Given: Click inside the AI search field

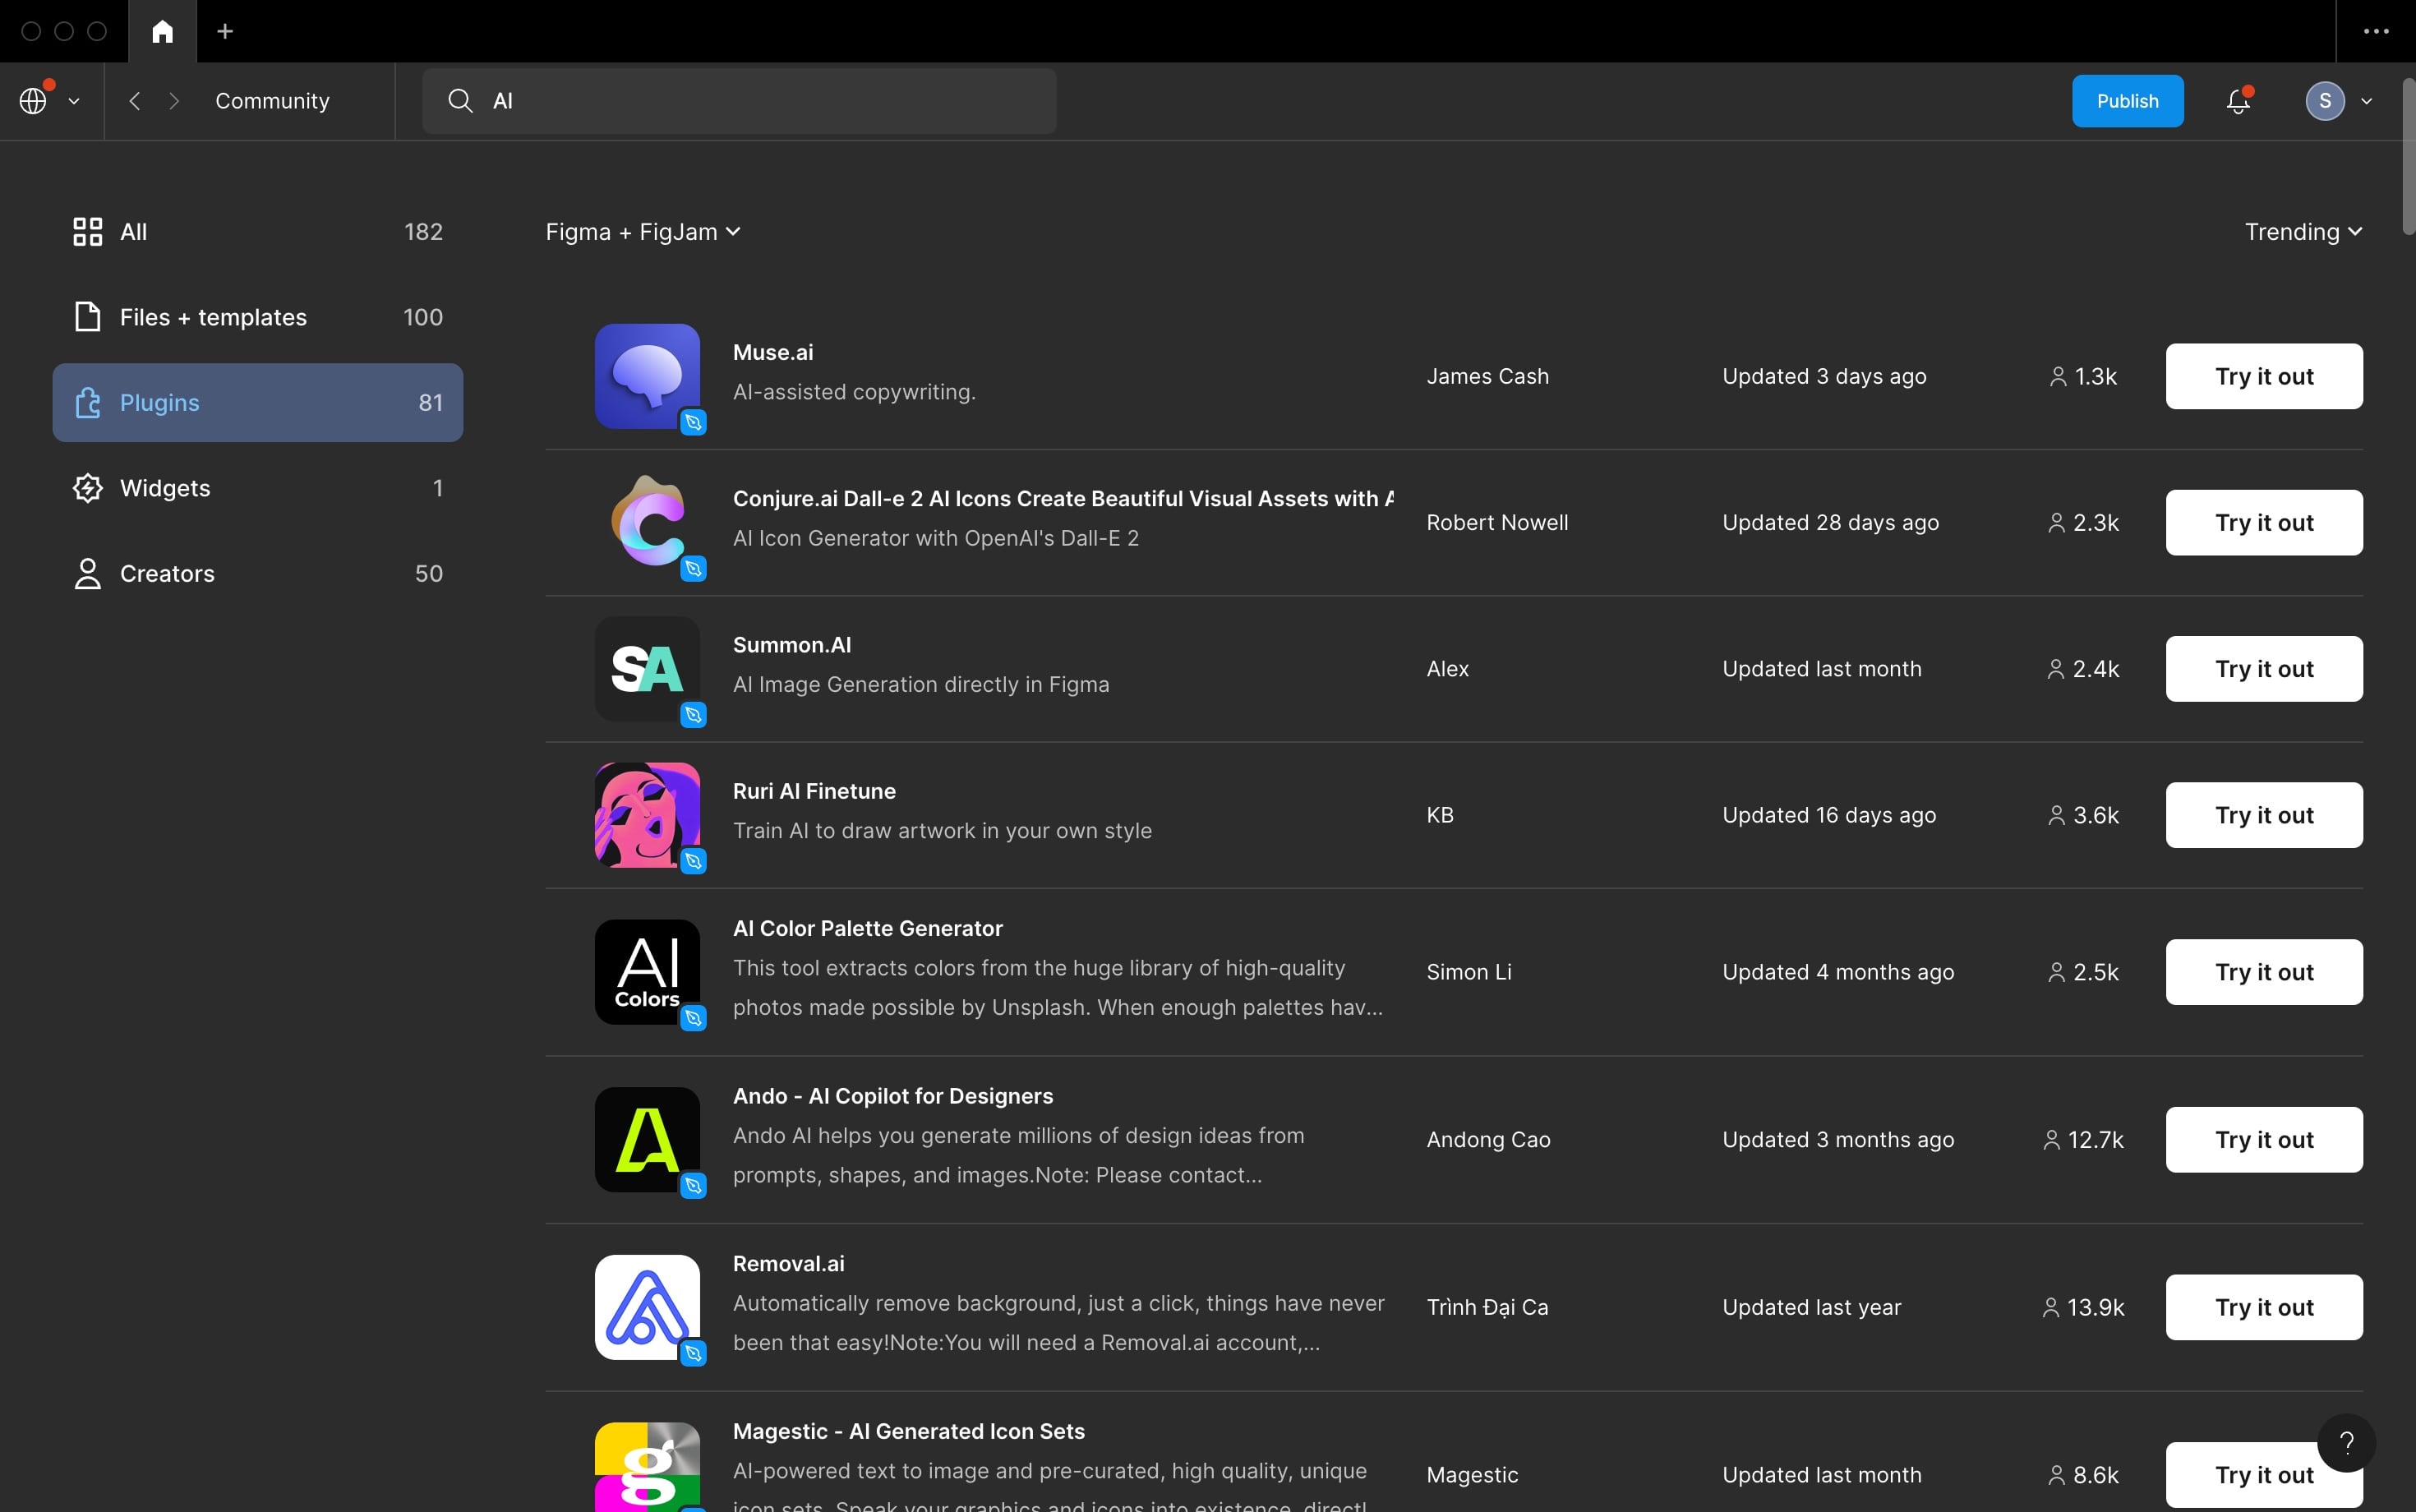Looking at the screenshot, I should pyautogui.click(x=740, y=100).
